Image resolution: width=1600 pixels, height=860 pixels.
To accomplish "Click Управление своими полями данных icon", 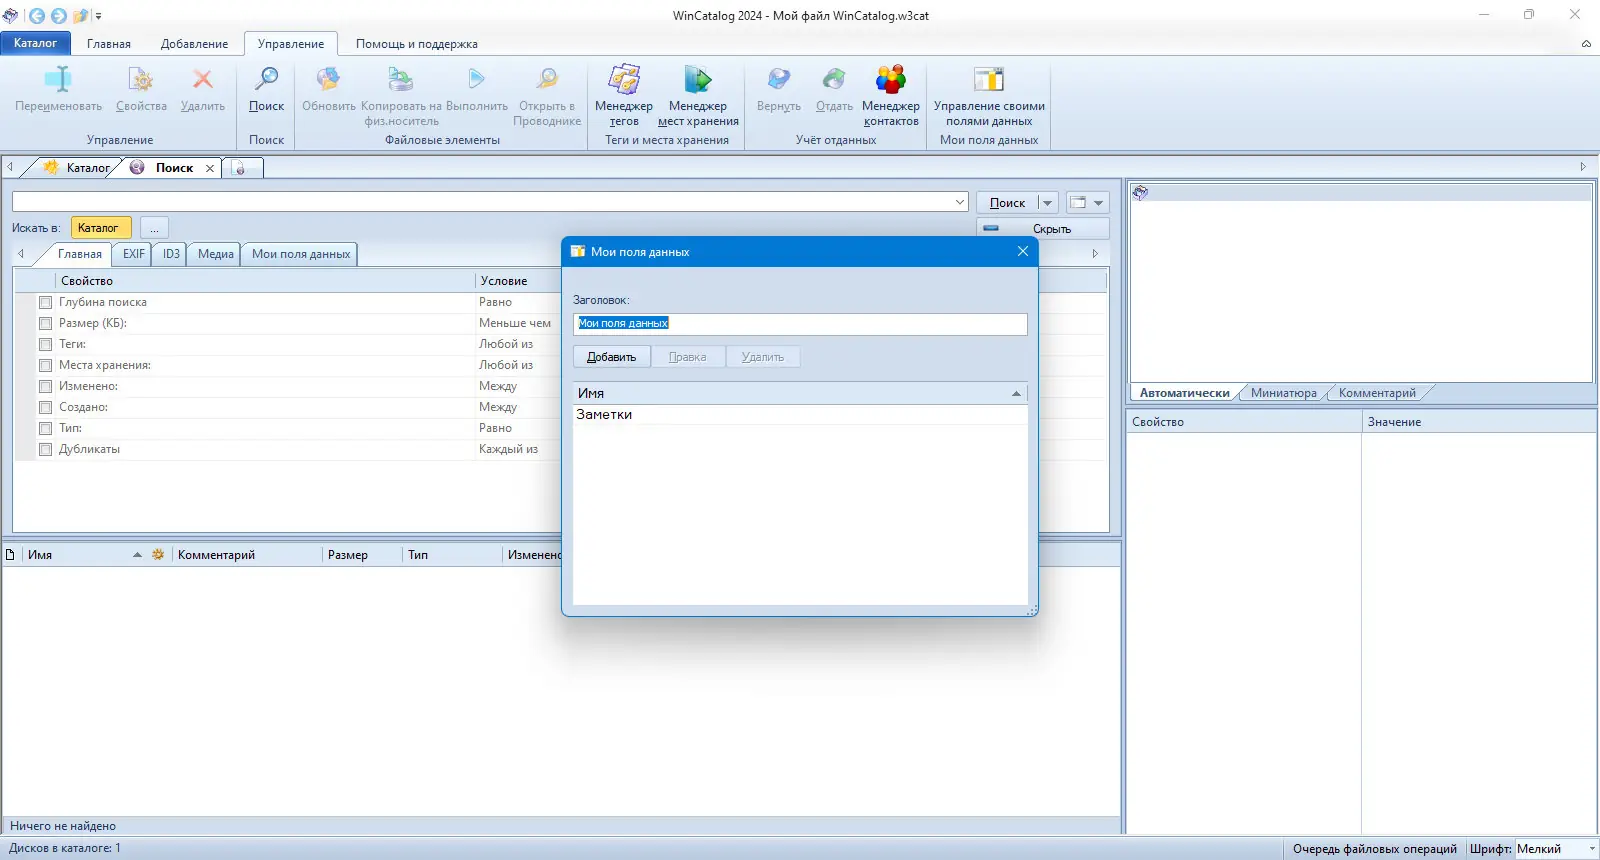I will pos(989,79).
